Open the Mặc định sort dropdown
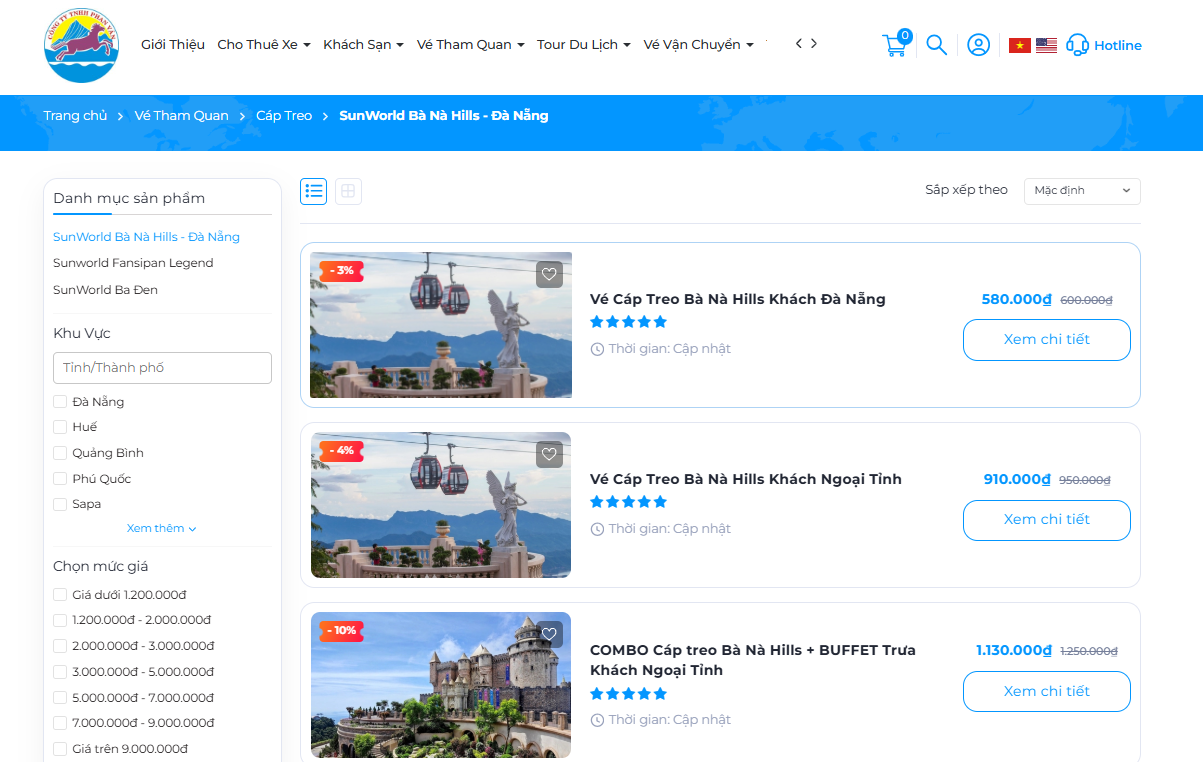The width and height of the screenshot is (1203, 762). click(x=1082, y=191)
